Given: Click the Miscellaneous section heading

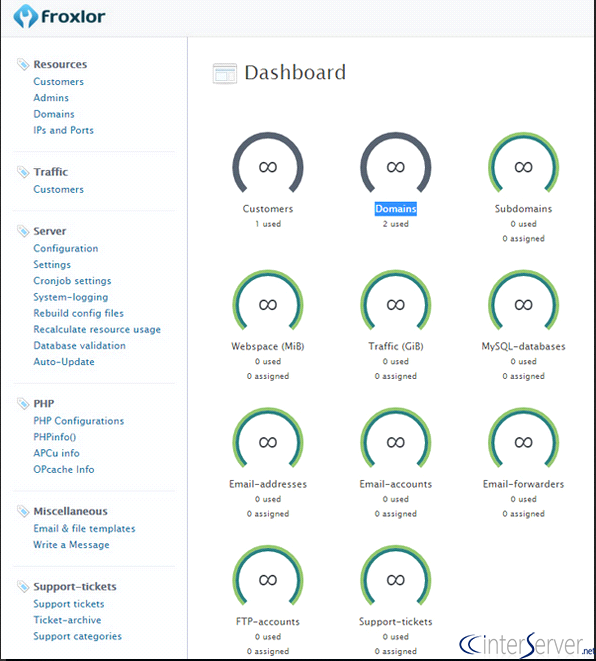Looking at the screenshot, I should click(x=70, y=511).
